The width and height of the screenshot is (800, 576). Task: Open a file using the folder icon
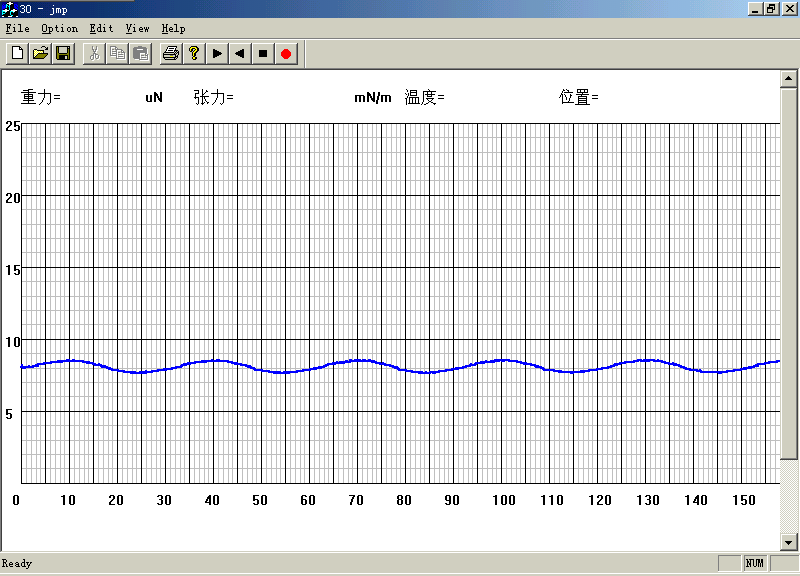[x=40, y=53]
